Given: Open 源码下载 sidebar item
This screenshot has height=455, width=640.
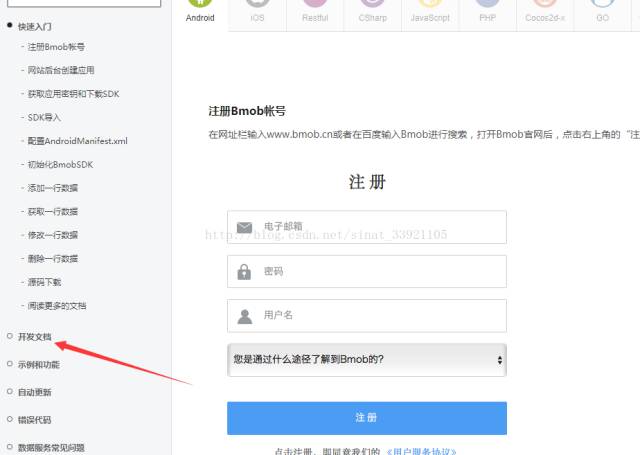Looking at the screenshot, I should coord(44,282).
